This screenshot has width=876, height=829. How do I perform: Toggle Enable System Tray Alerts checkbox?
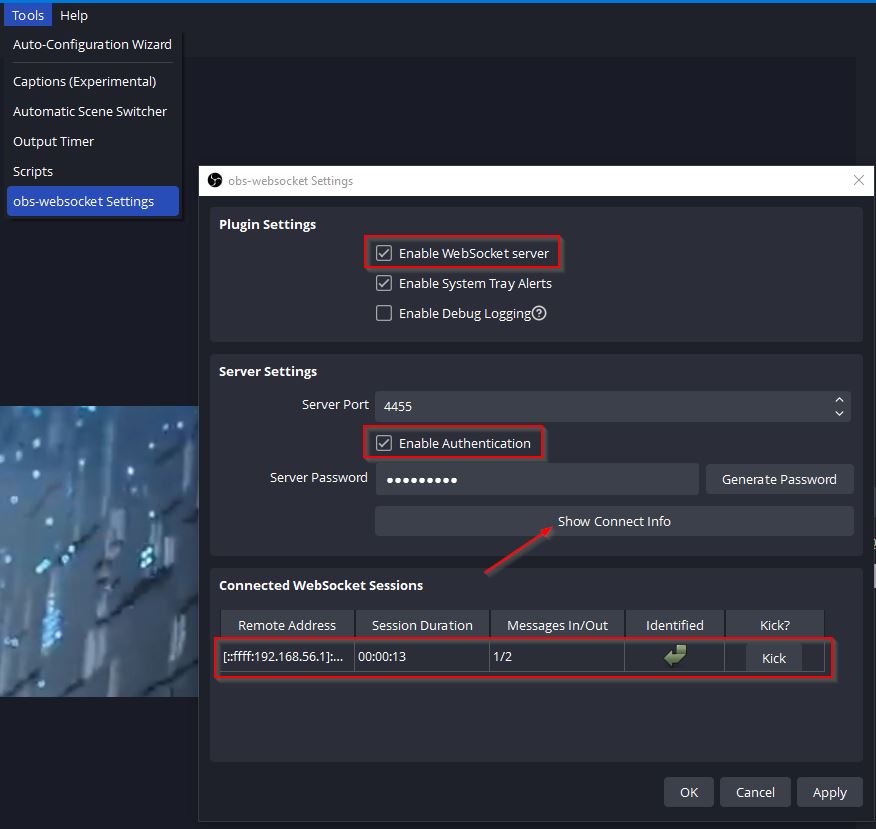(384, 283)
